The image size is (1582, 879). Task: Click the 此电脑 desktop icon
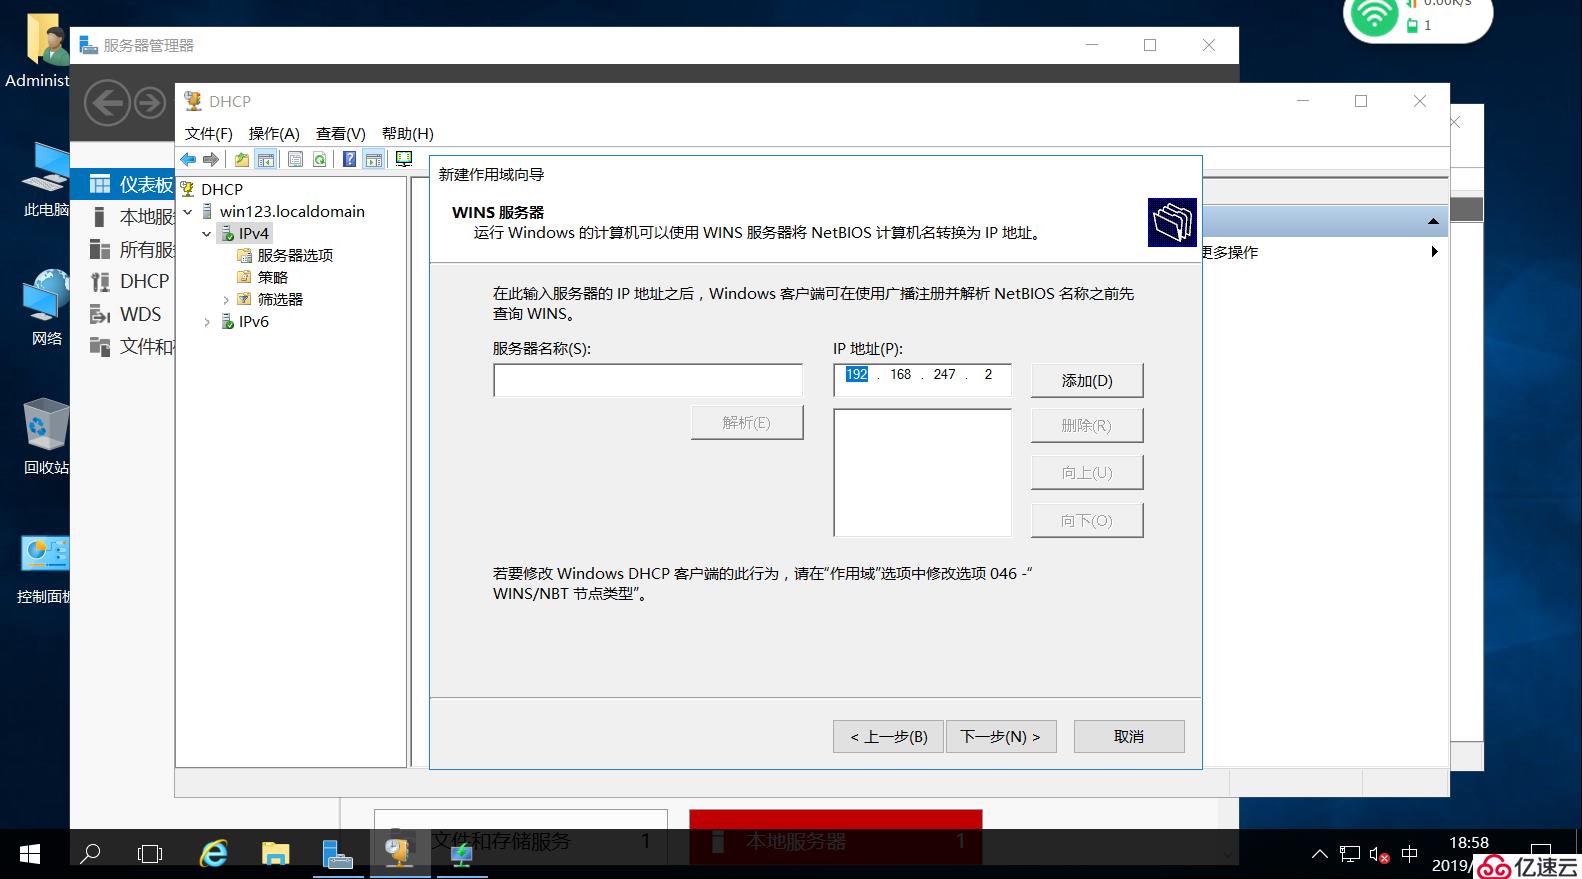click(x=46, y=178)
